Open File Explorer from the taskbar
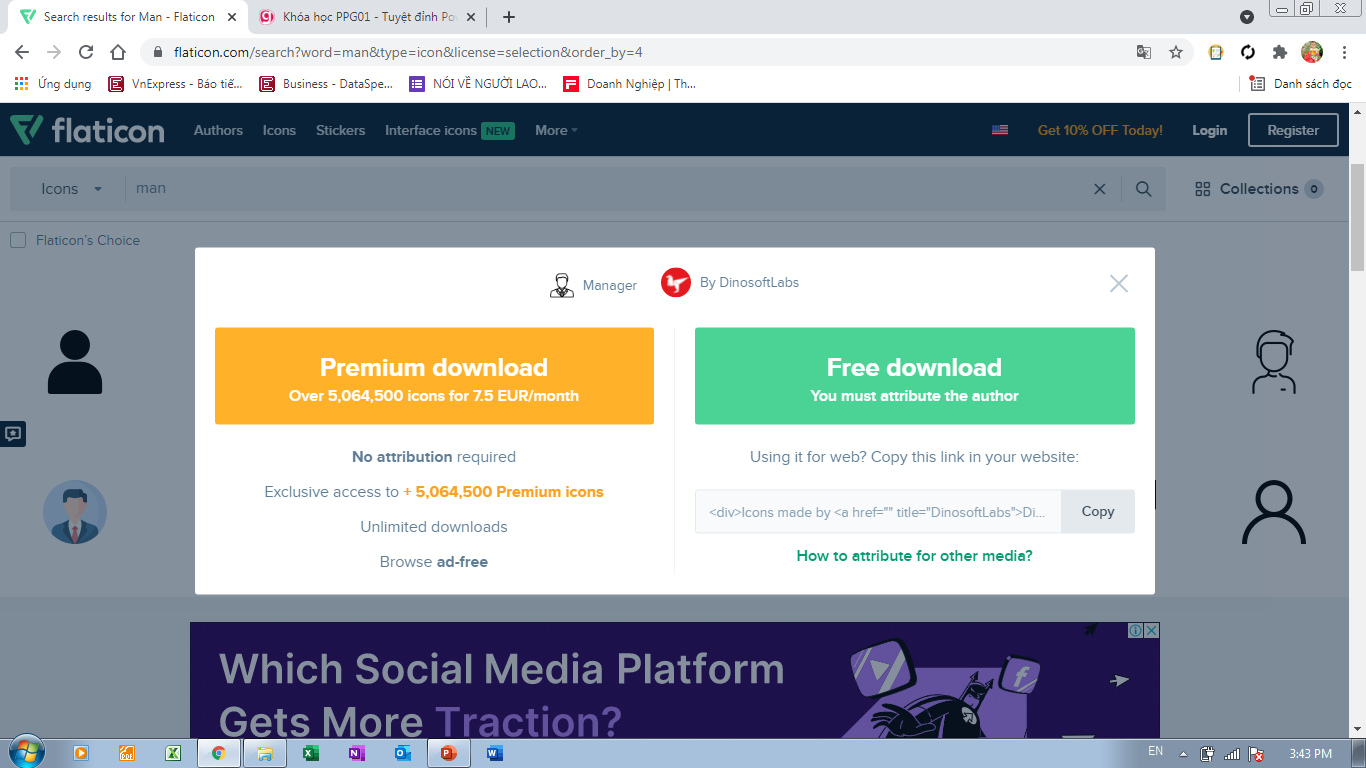The image size is (1366, 768). pos(265,753)
